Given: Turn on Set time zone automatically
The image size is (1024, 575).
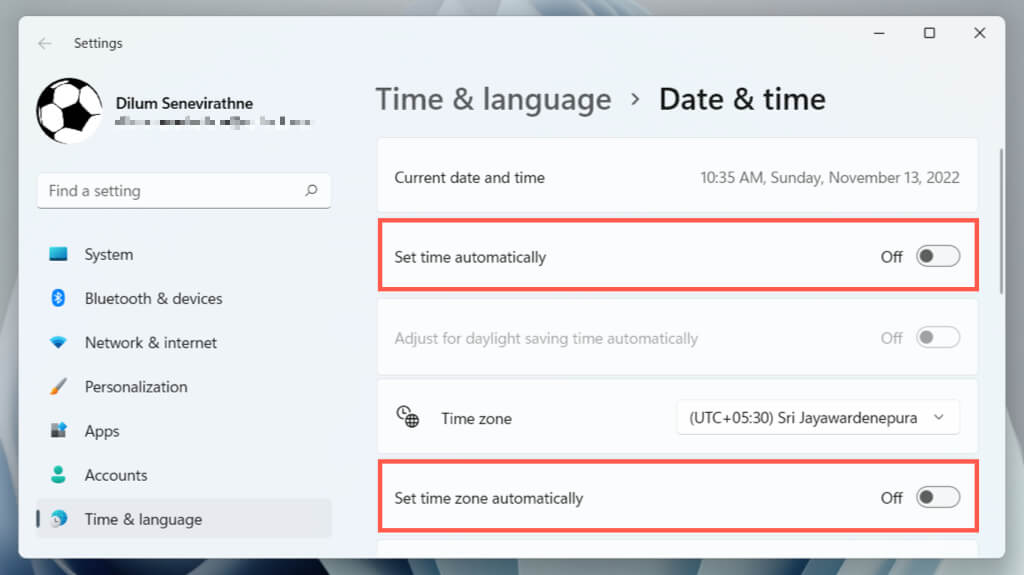Looking at the screenshot, I should point(938,497).
